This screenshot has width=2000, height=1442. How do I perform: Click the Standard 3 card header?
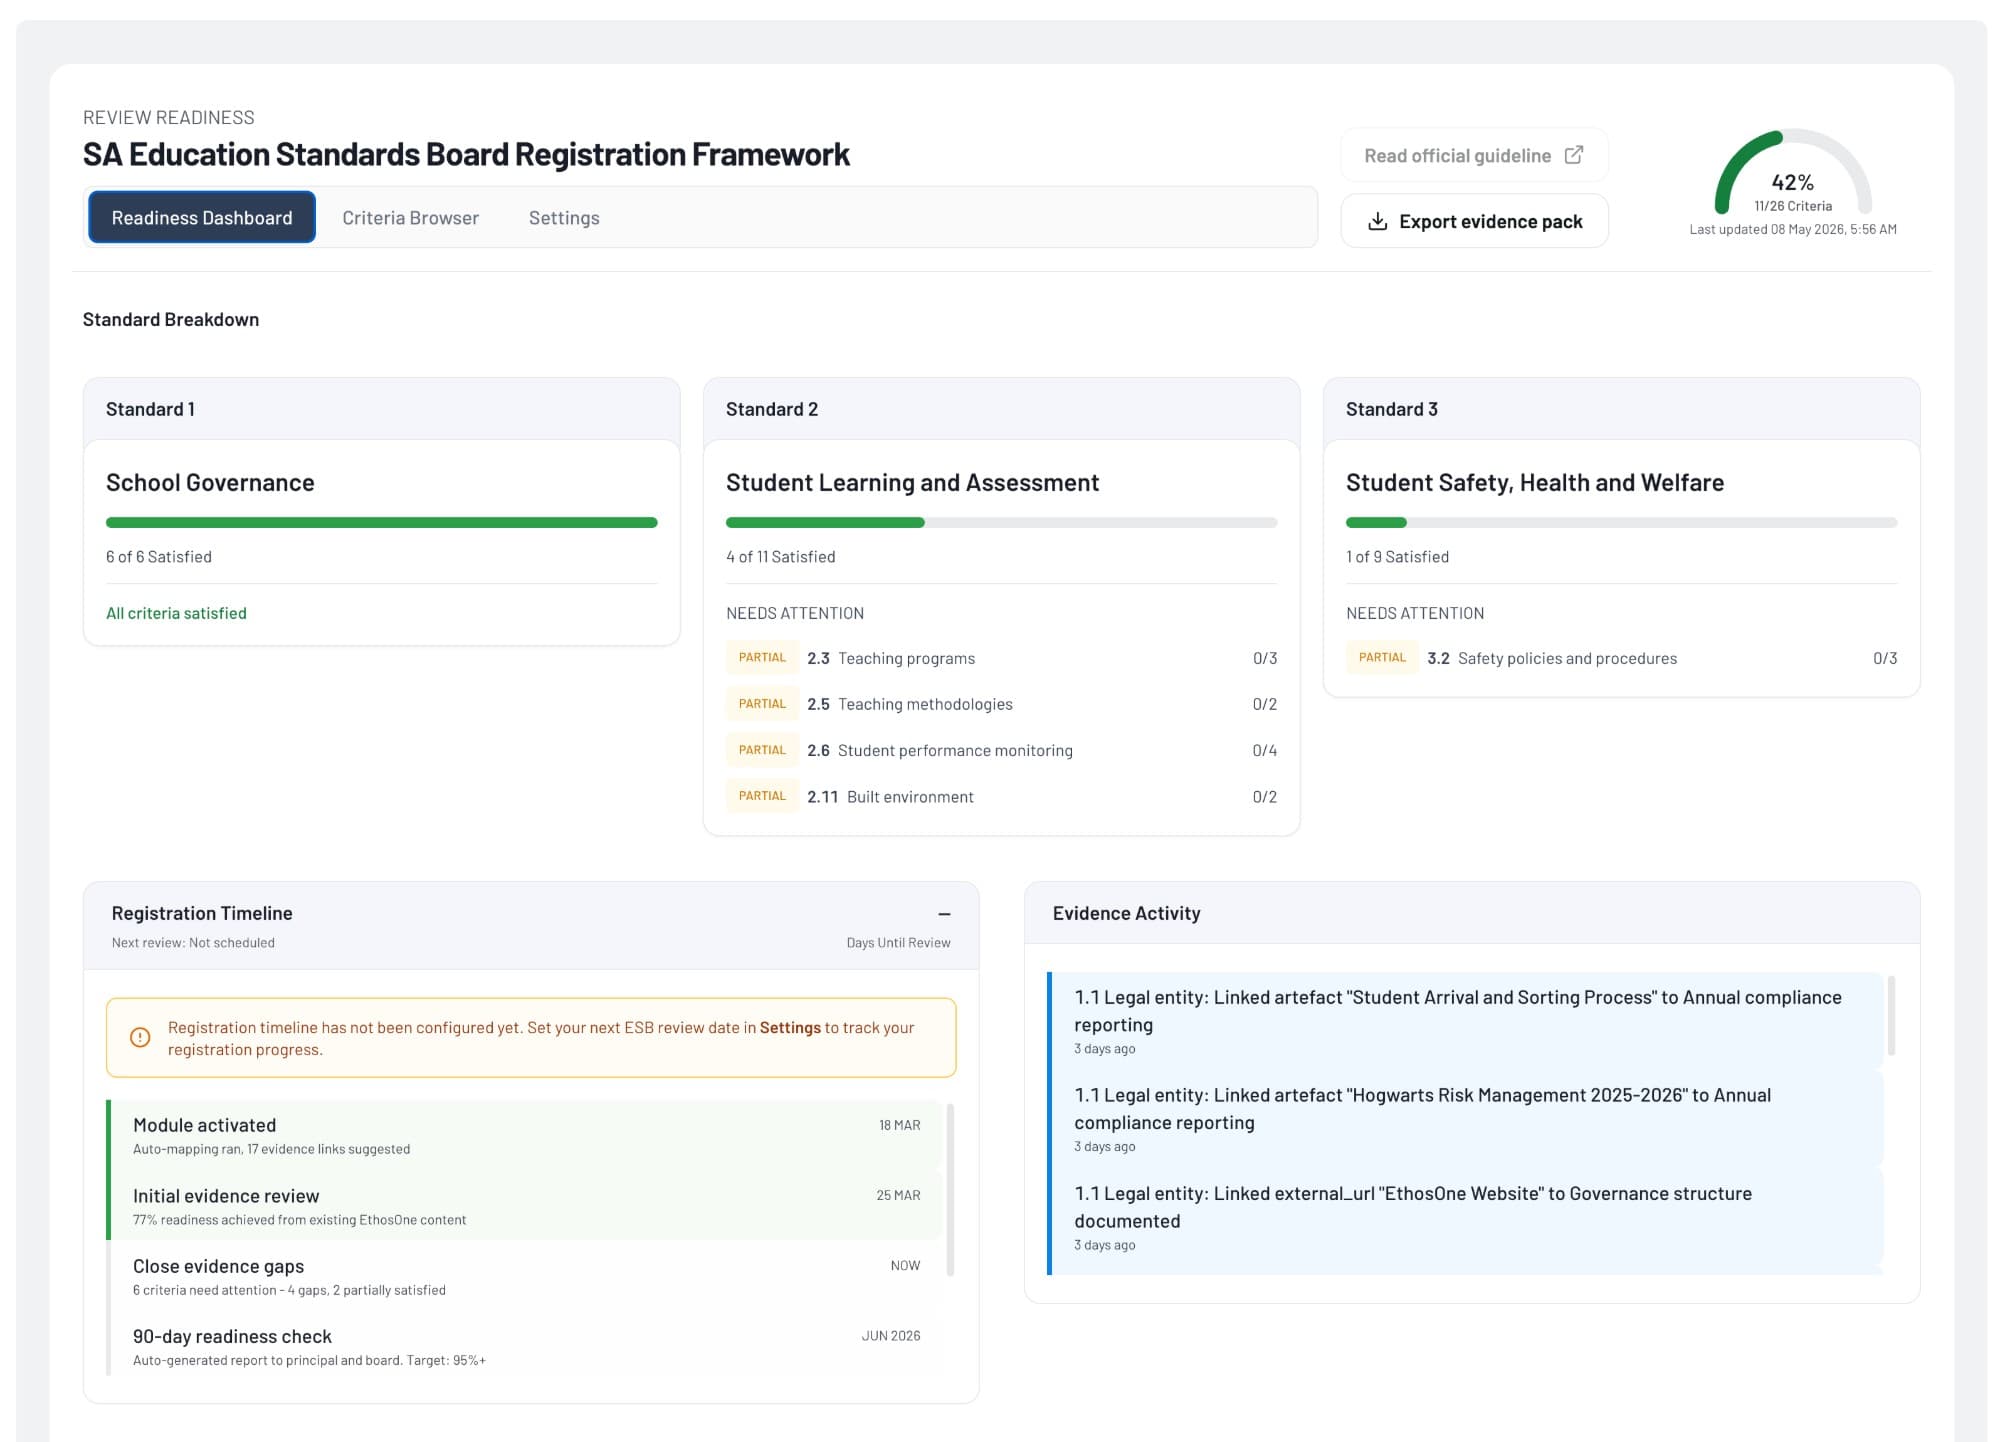(x=1621, y=409)
